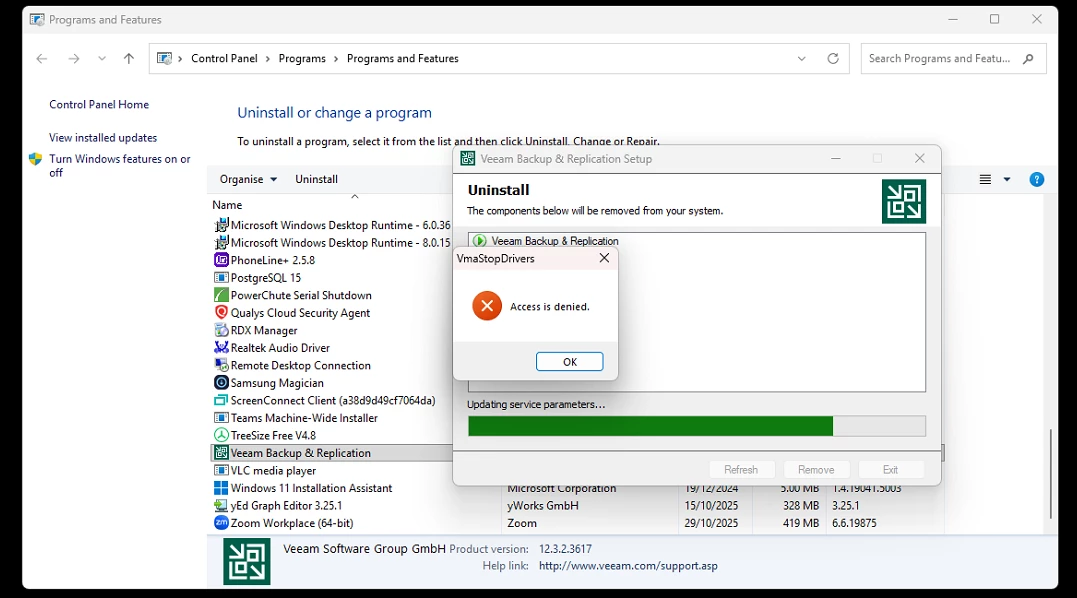Image resolution: width=1077 pixels, height=598 pixels.
Task: Click Programs in the address breadcrumb
Action: tap(302, 58)
